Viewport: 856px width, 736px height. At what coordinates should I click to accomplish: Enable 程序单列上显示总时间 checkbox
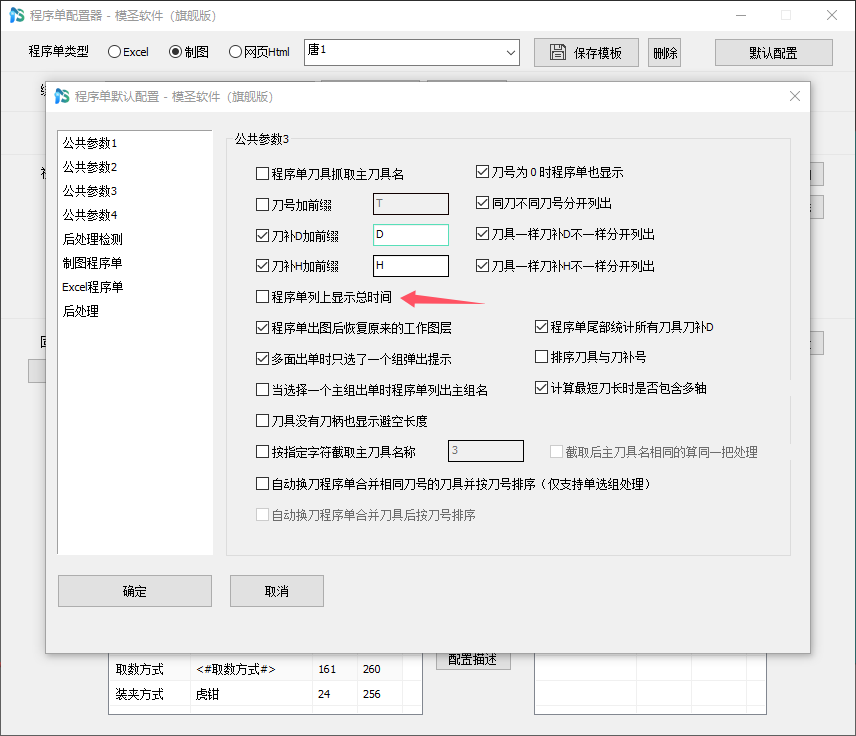coord(263,296)
